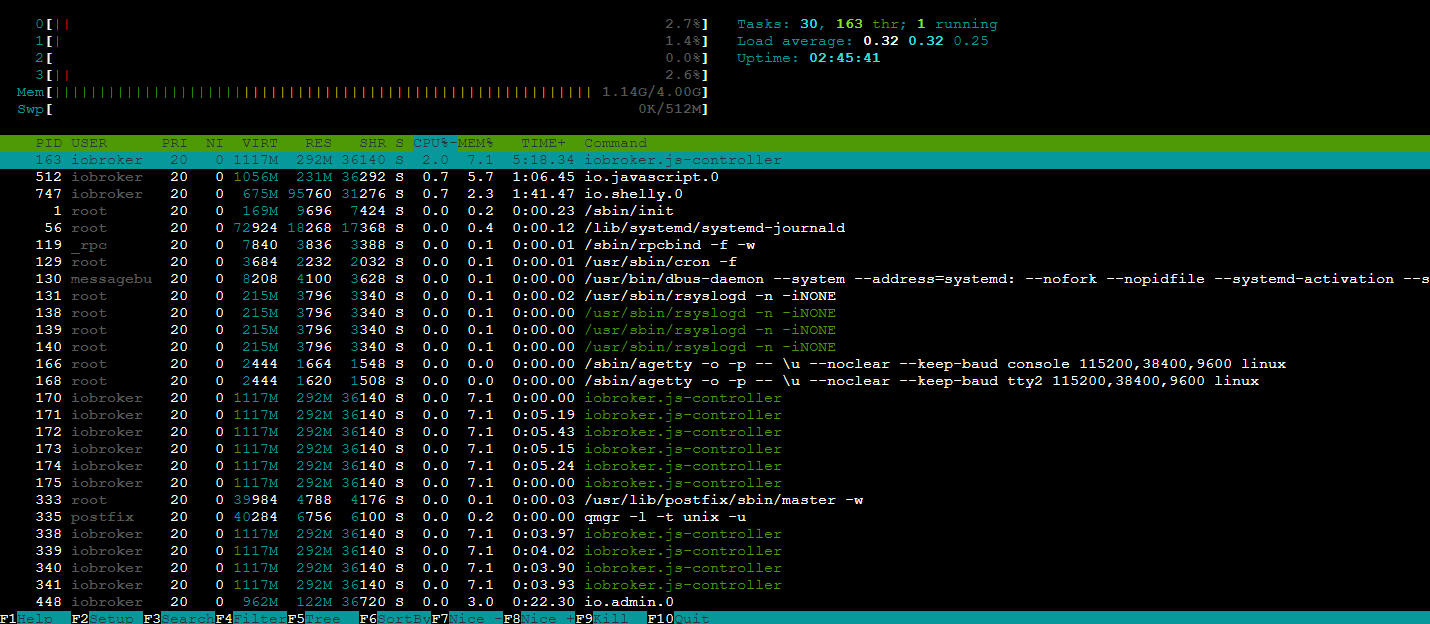
Task: Switch to F5 Tree view
Action: [x=323, y=619]
